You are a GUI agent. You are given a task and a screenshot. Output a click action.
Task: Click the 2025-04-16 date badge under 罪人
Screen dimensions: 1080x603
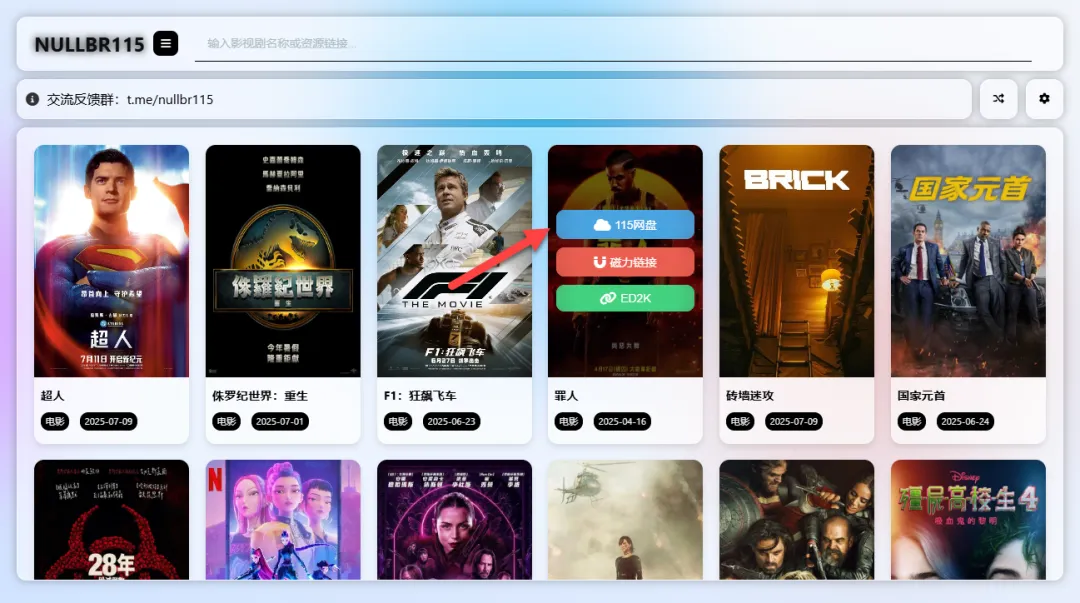coord(622,421)
